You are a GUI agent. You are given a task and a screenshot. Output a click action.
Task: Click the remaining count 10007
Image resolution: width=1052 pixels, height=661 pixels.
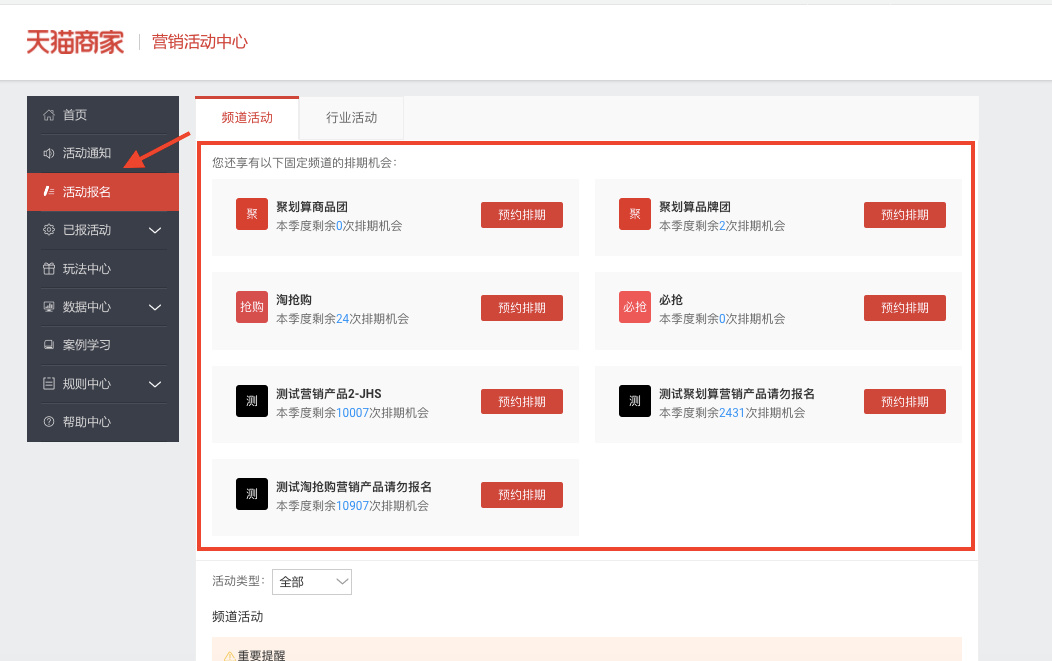pyautogui.click(x=352, y=413)
